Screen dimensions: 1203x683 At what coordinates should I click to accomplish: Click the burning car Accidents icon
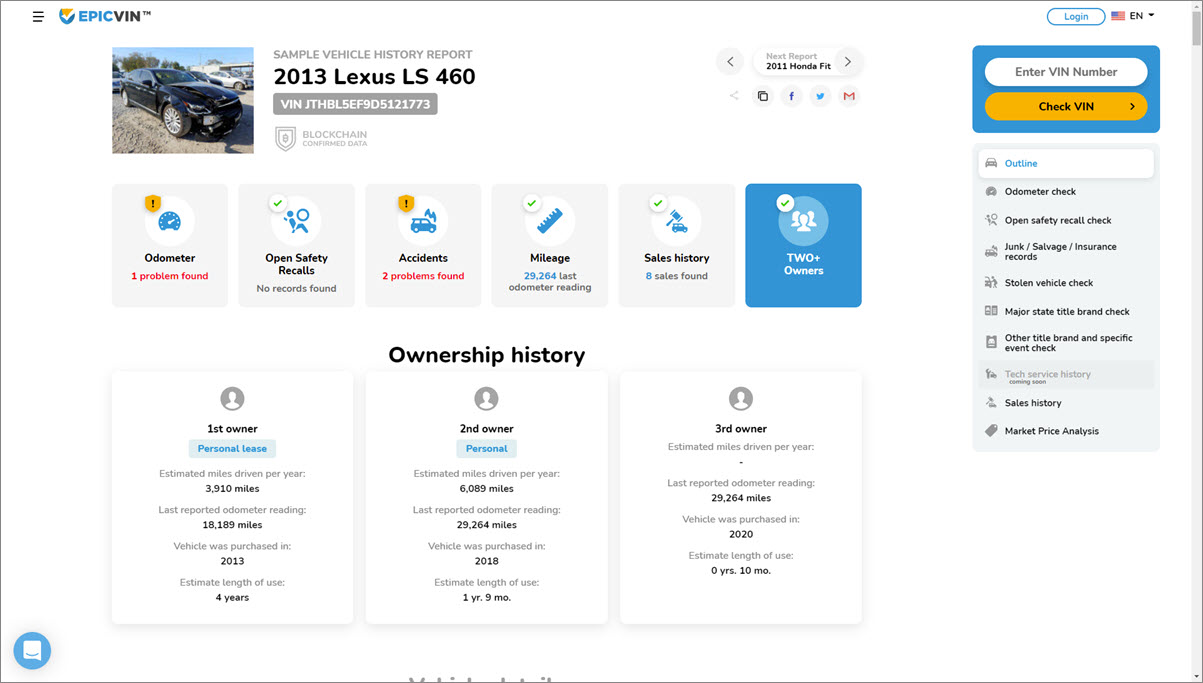point(423,221)
